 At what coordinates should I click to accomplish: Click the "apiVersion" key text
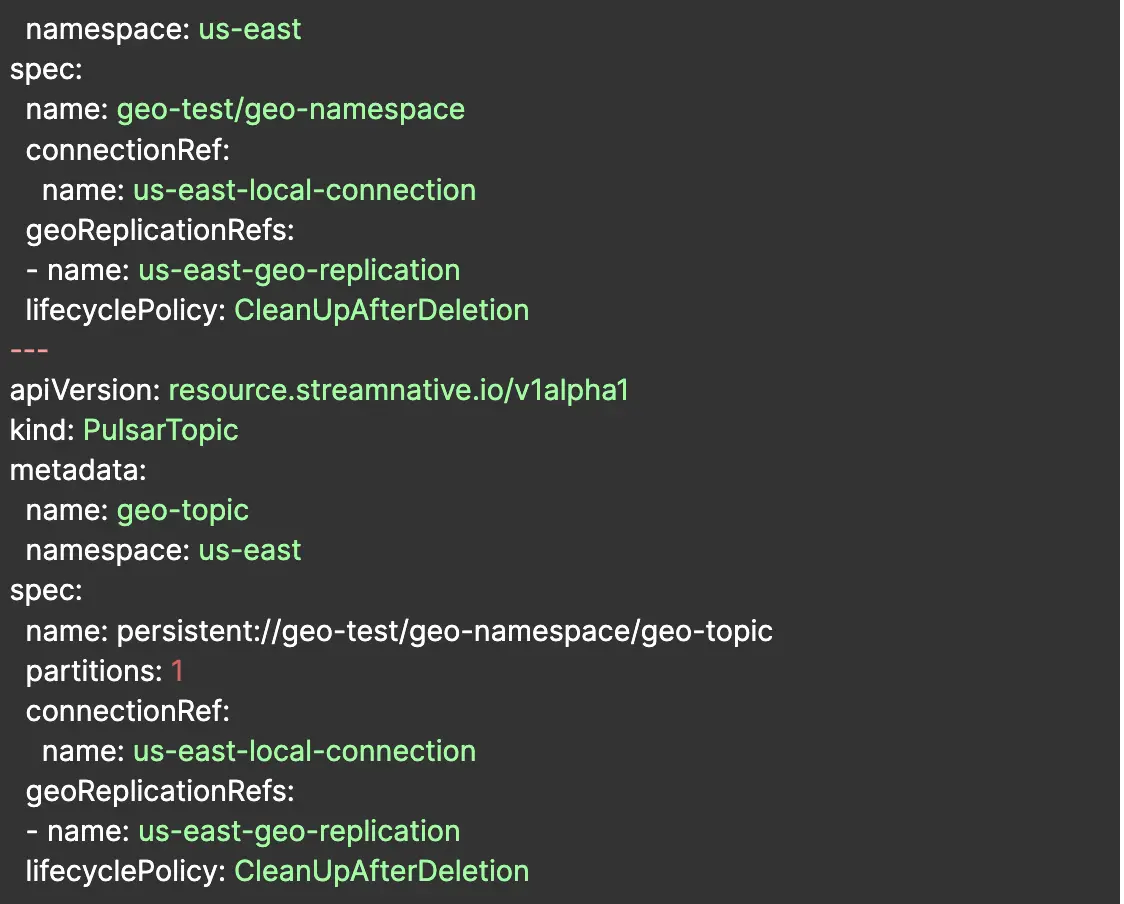pyautogui.click(x=82, y=390)
